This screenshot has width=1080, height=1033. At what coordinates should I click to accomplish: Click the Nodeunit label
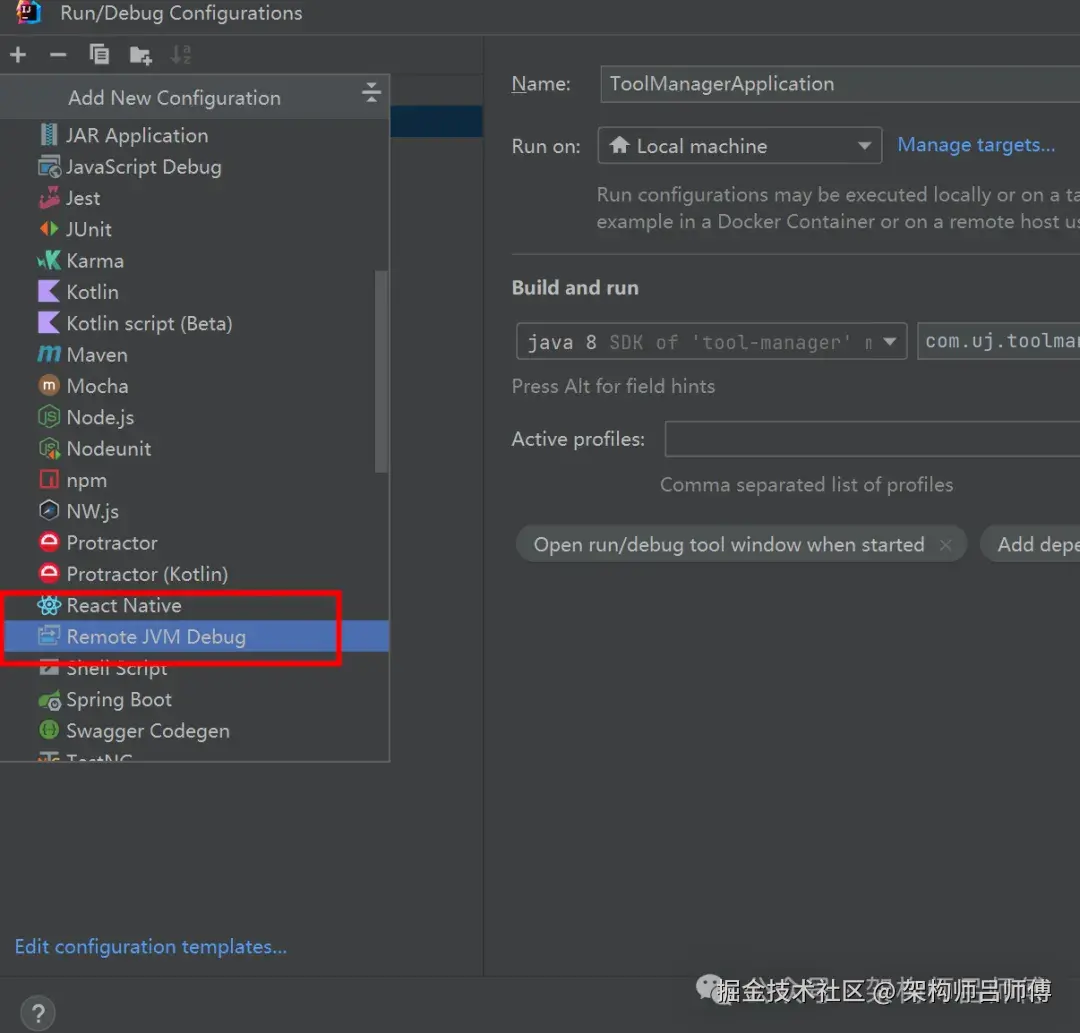pos(109,449)
